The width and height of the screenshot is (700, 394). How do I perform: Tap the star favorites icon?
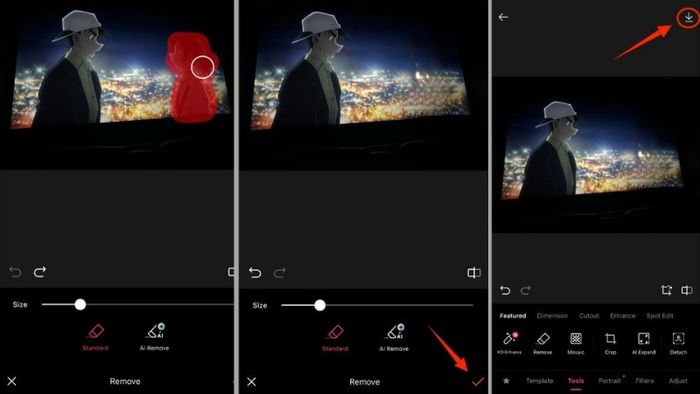(506, 381)
